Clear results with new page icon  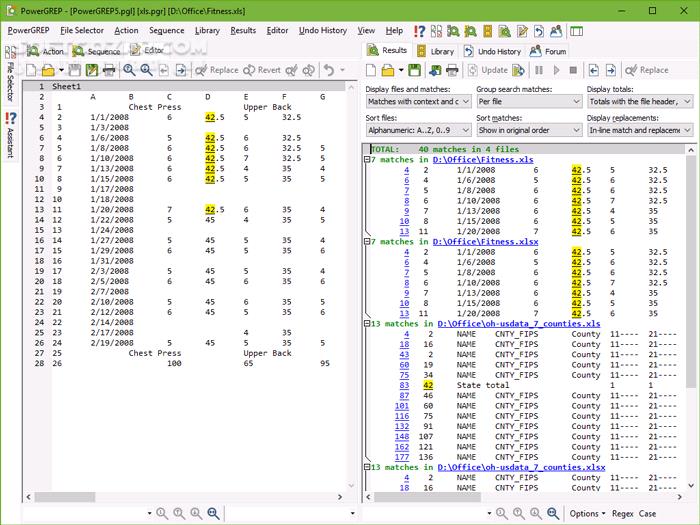pos(371,70)
